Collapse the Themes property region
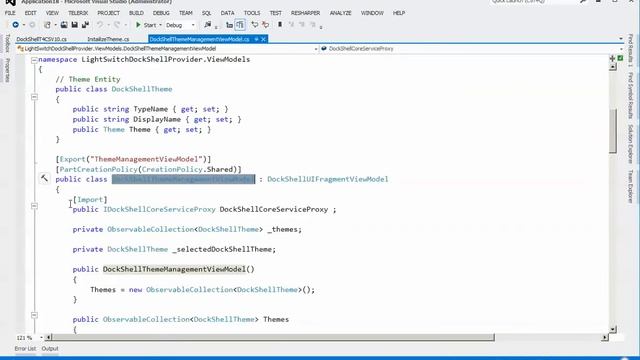640x360 pixels. 34,316
